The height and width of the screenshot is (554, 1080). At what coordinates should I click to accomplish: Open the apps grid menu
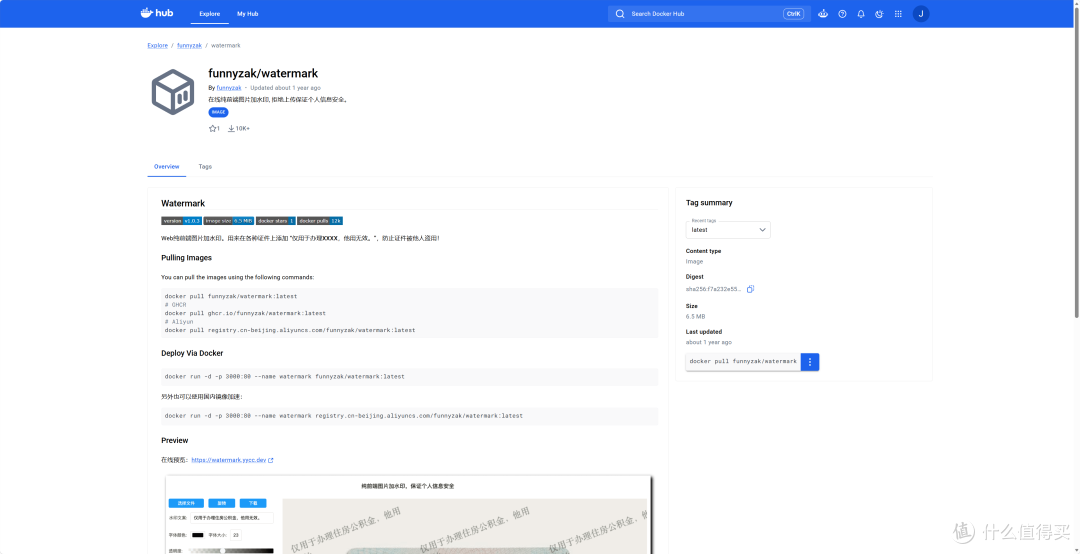tap(897, 14)
